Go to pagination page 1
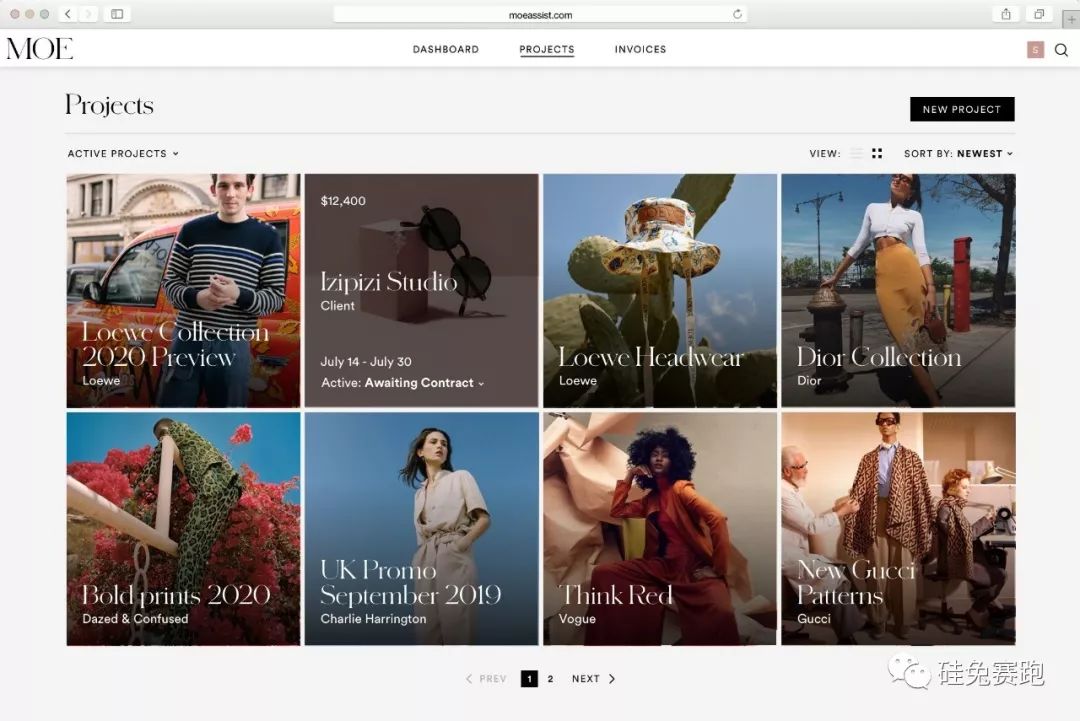 (x=529, y=678)
